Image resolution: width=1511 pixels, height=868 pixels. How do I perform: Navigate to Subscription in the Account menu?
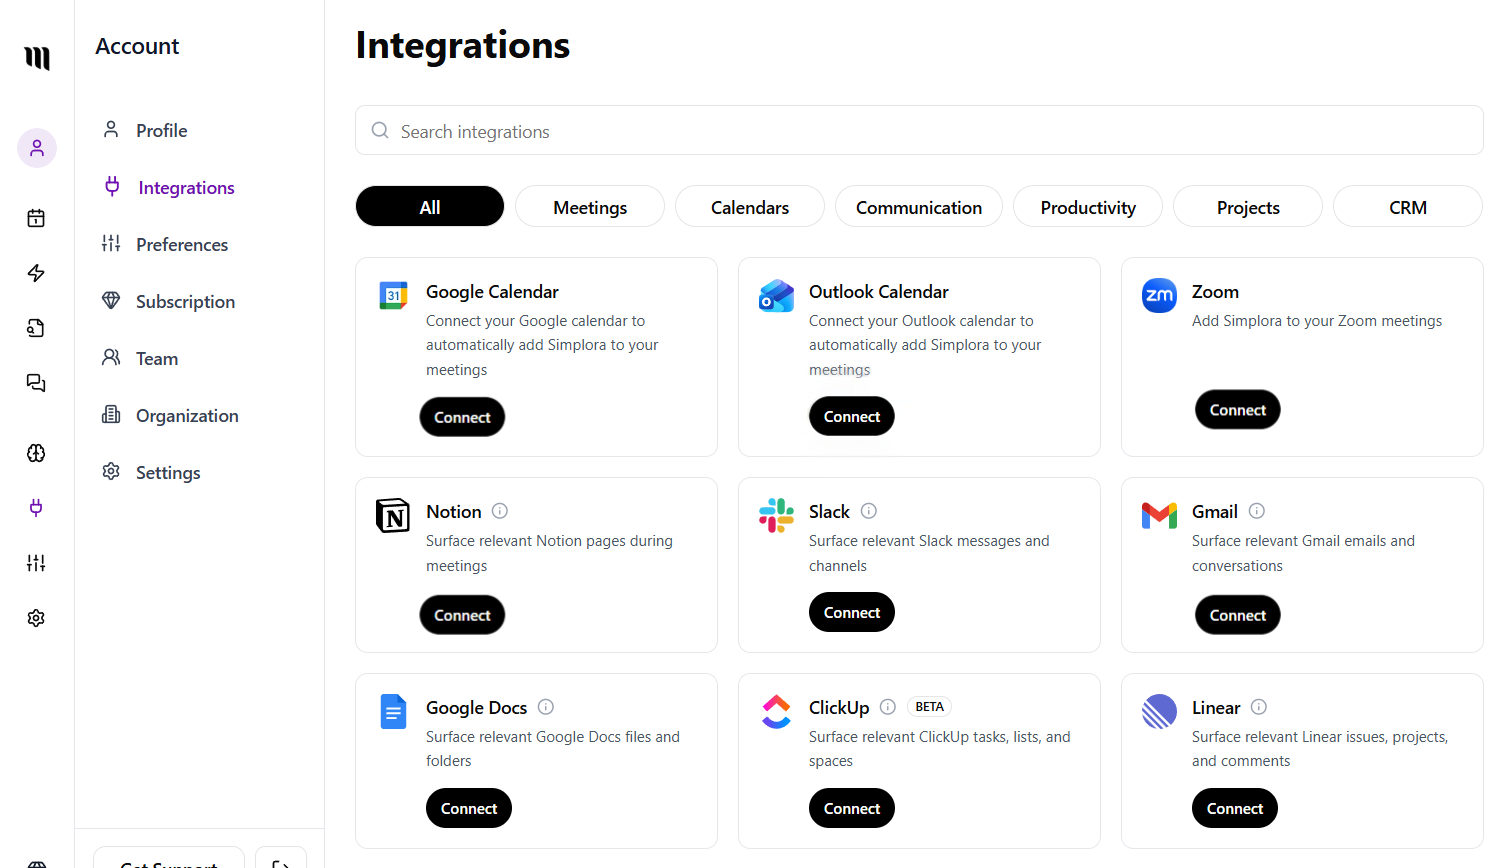183,301
